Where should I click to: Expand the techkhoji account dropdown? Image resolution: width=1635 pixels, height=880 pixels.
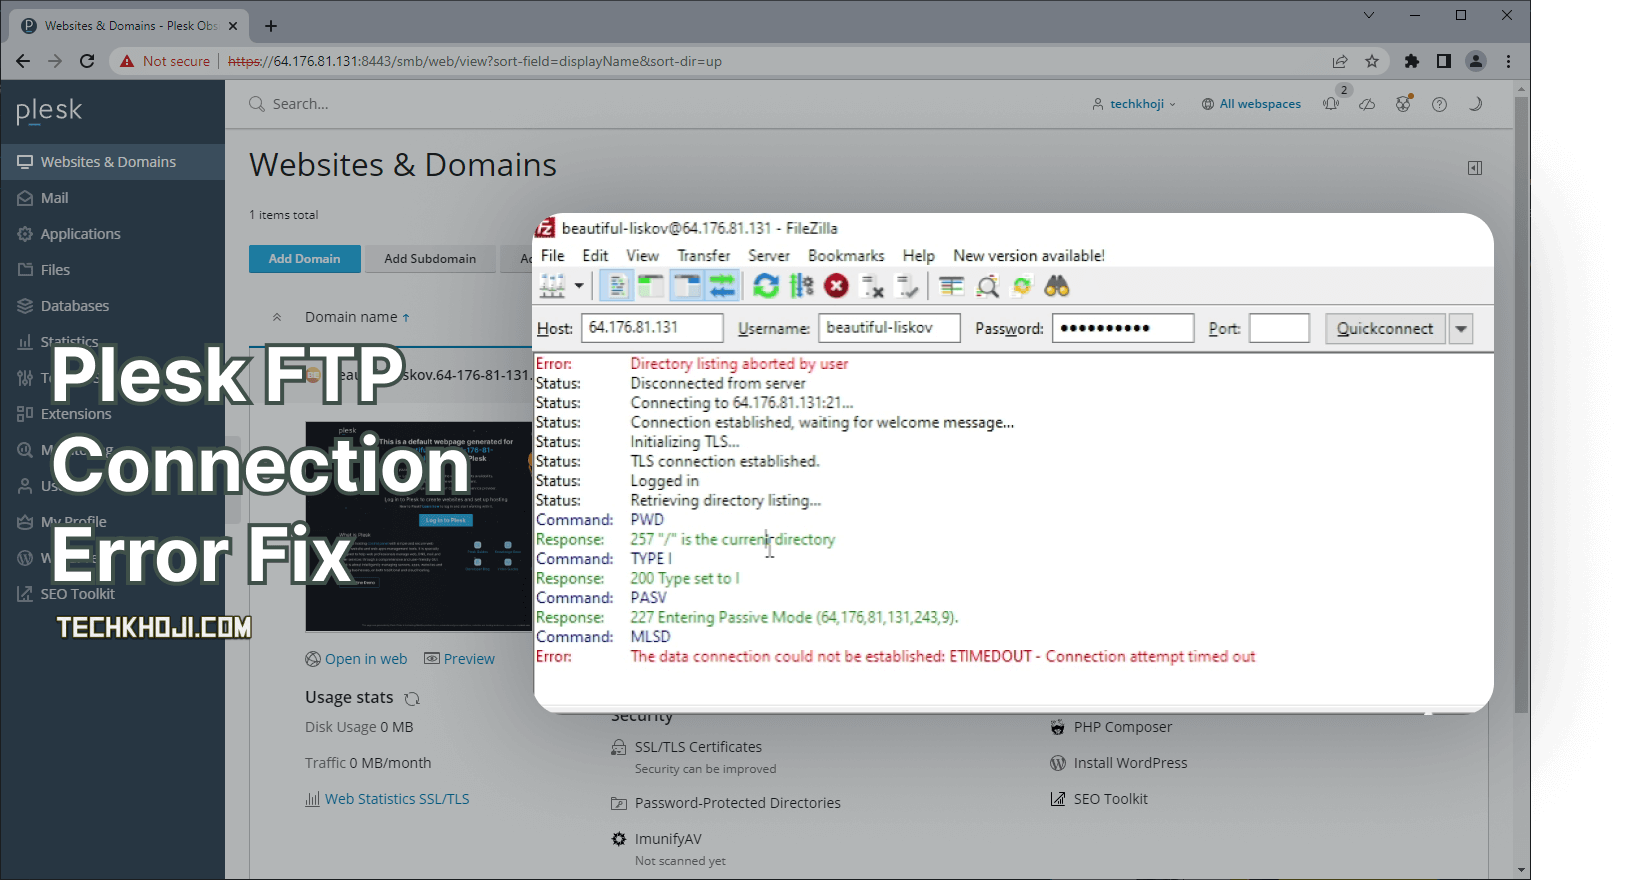(x=1133, y=104)
